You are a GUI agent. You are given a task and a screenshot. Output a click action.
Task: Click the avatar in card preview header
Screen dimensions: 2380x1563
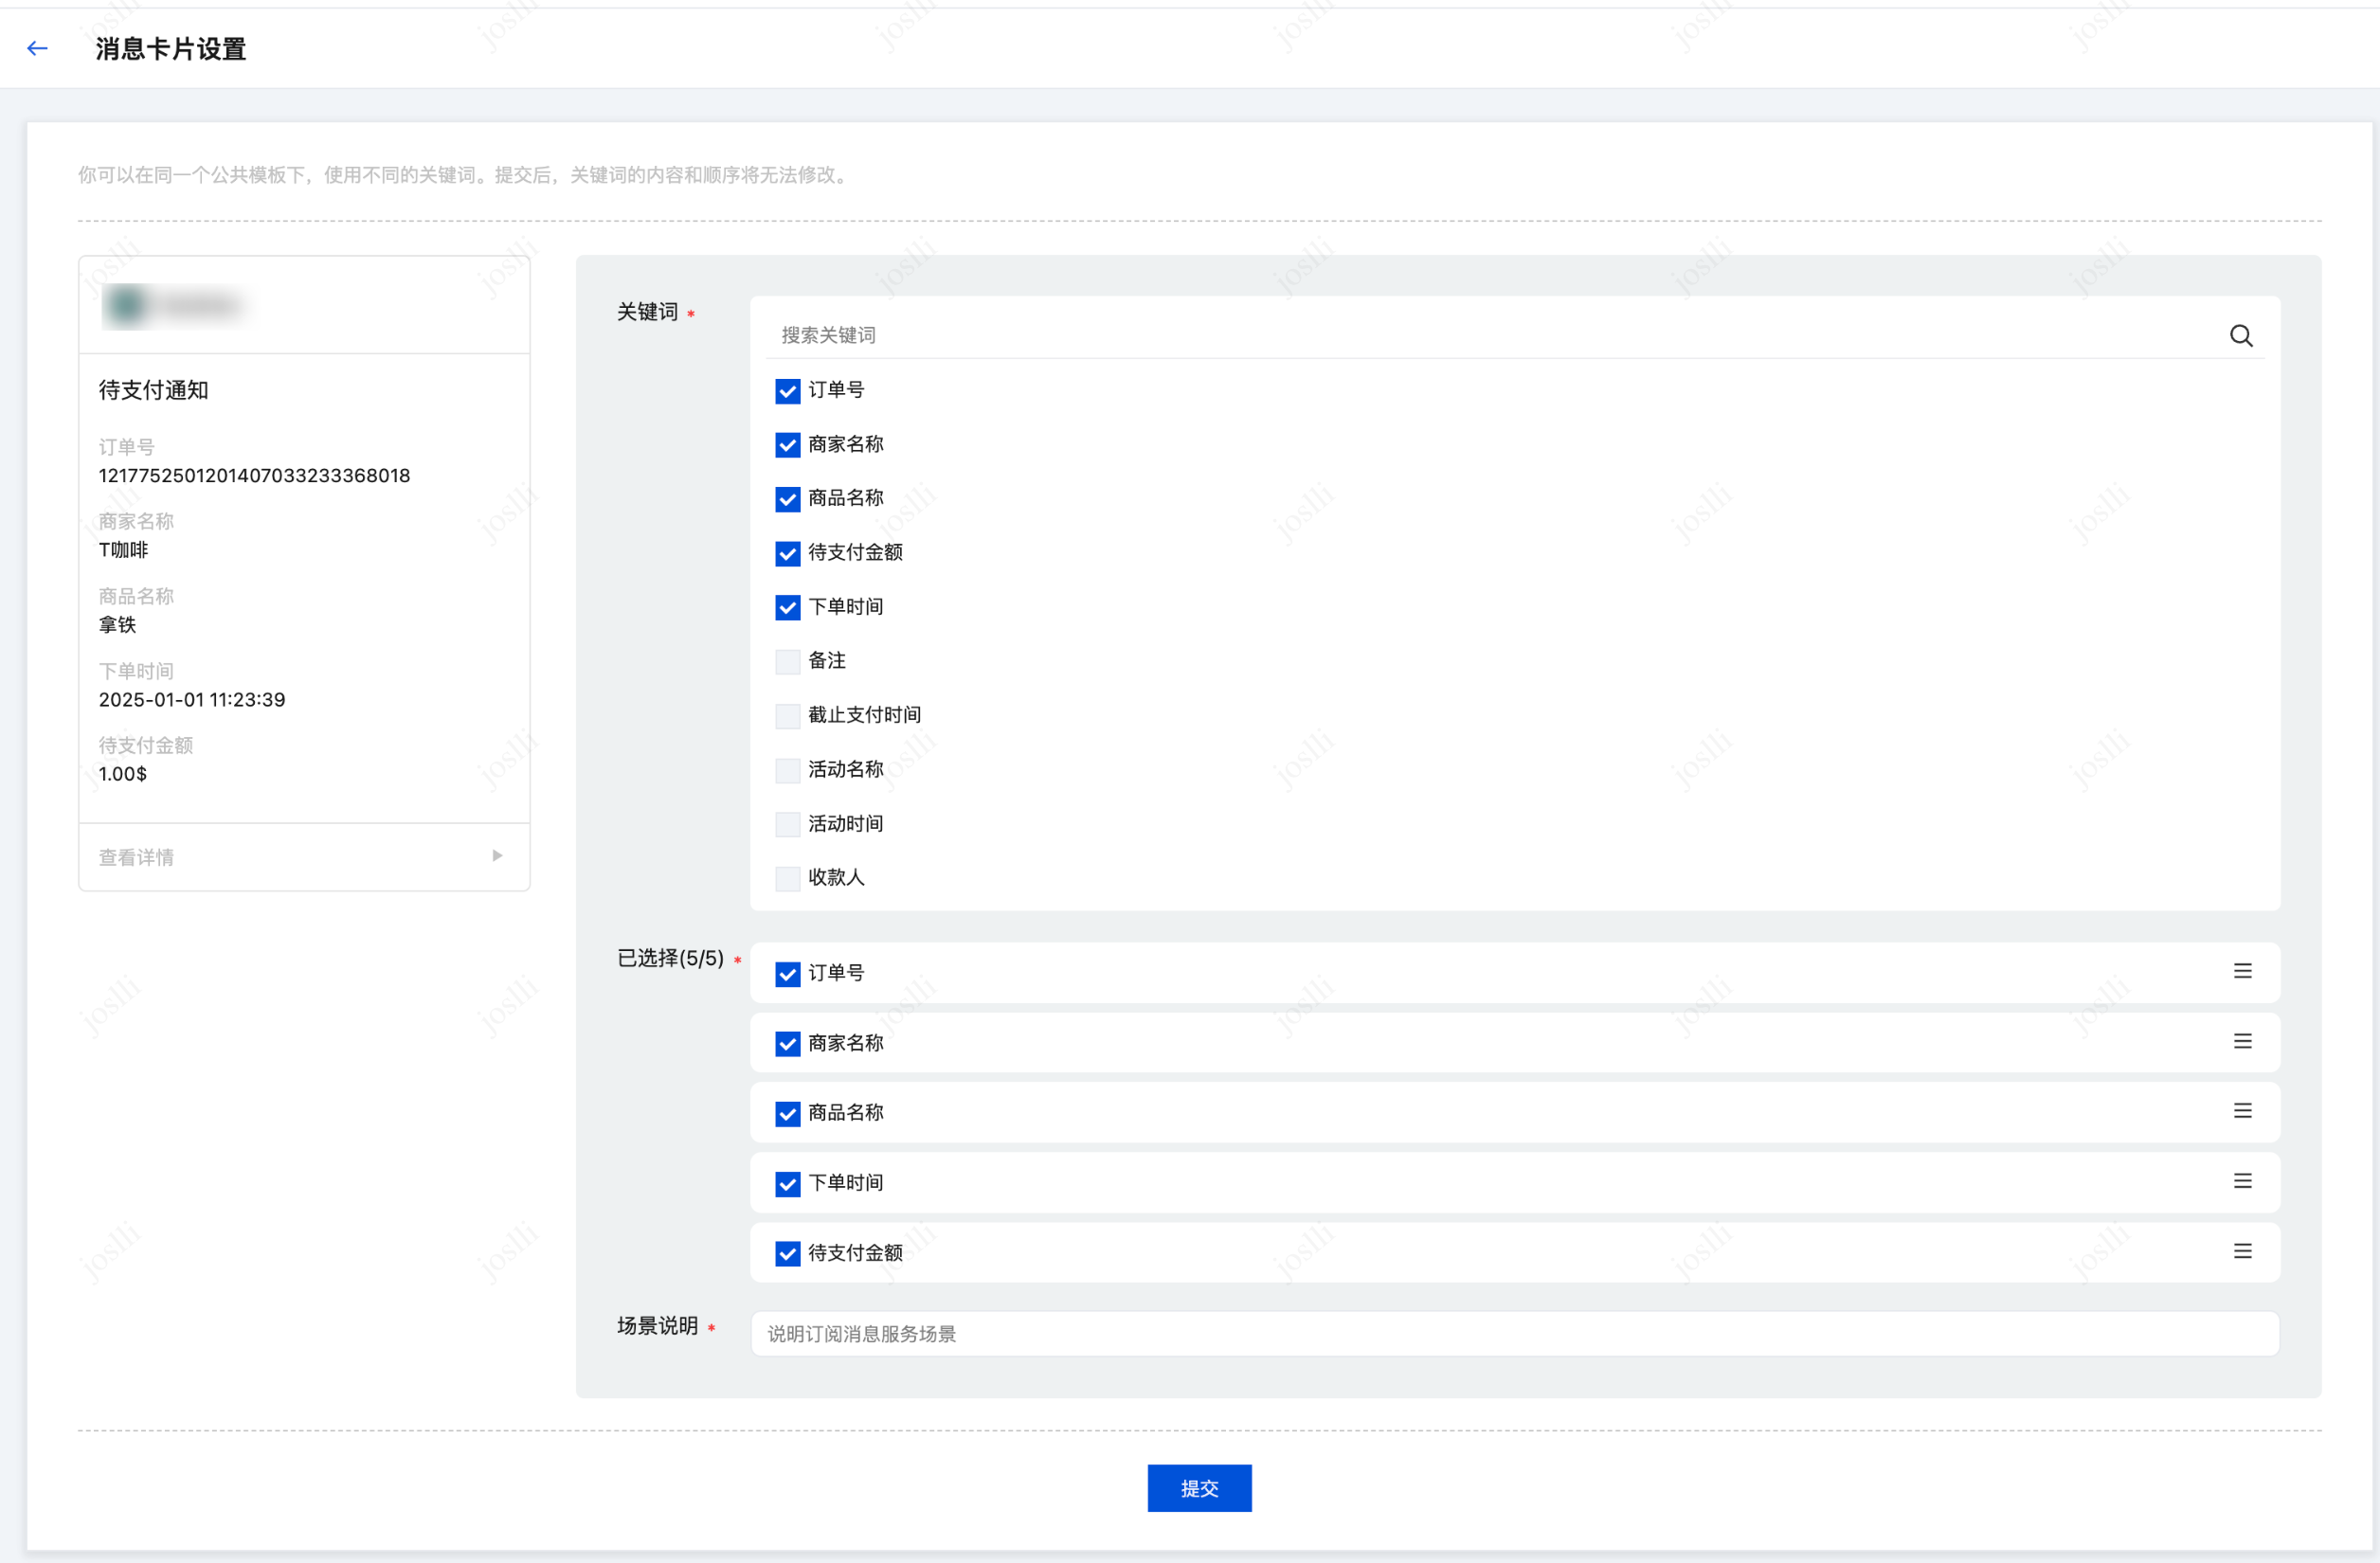coord(127,305)
